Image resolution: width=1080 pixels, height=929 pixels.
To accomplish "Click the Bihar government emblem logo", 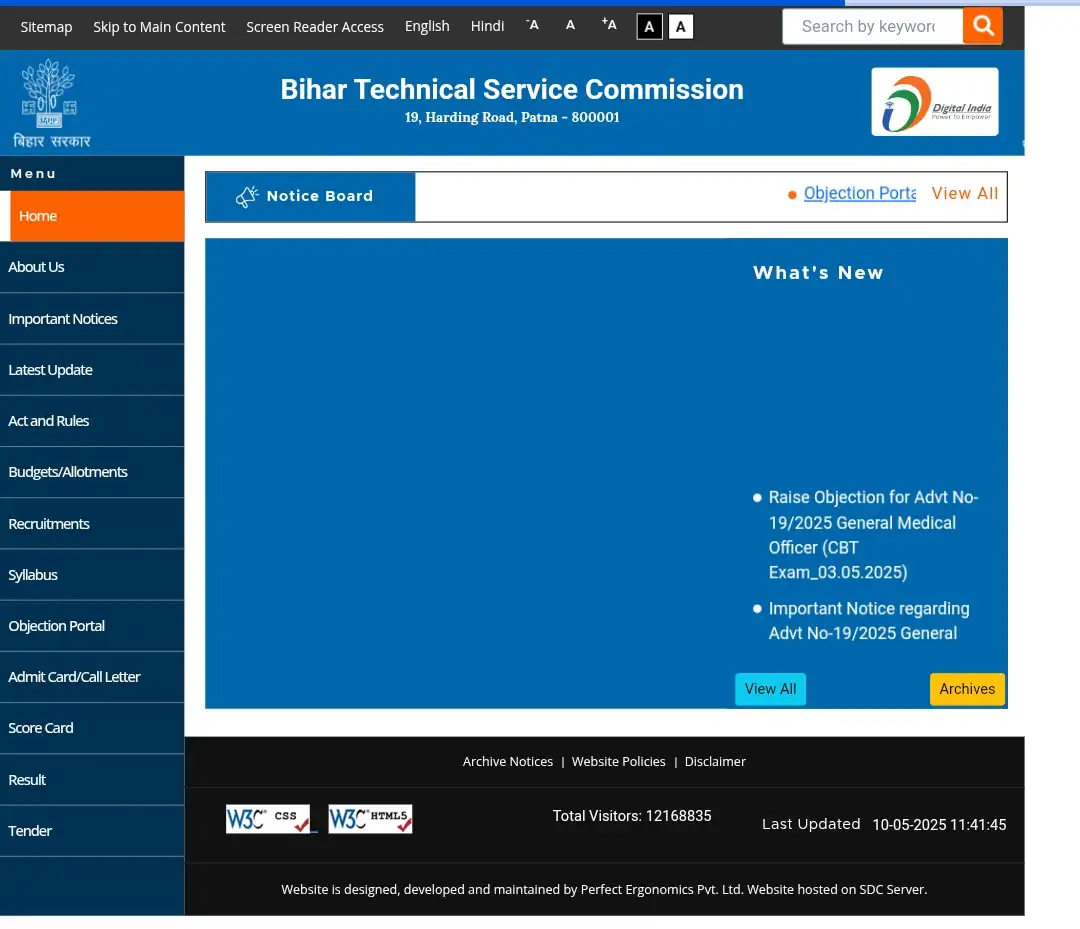I will click(x=49, y=102).
